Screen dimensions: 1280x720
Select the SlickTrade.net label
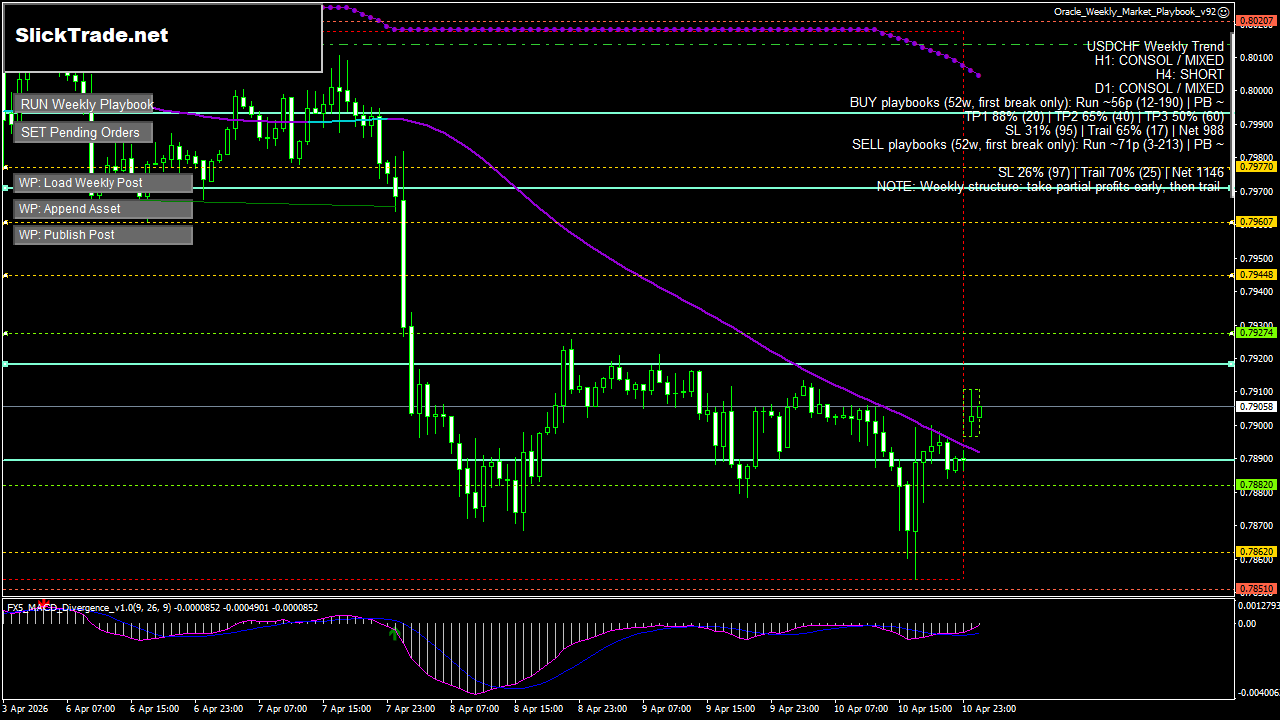(92, 35)
